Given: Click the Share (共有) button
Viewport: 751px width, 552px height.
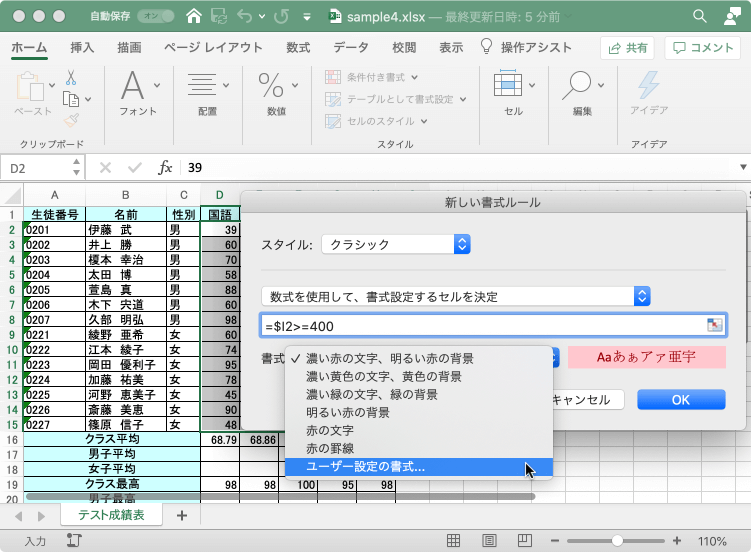Looking at the screenshot, I should tap(627, 48).
